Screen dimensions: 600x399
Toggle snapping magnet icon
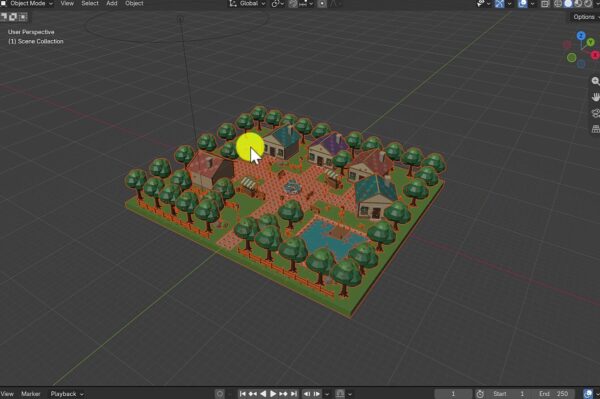click(x=293, y=4)
